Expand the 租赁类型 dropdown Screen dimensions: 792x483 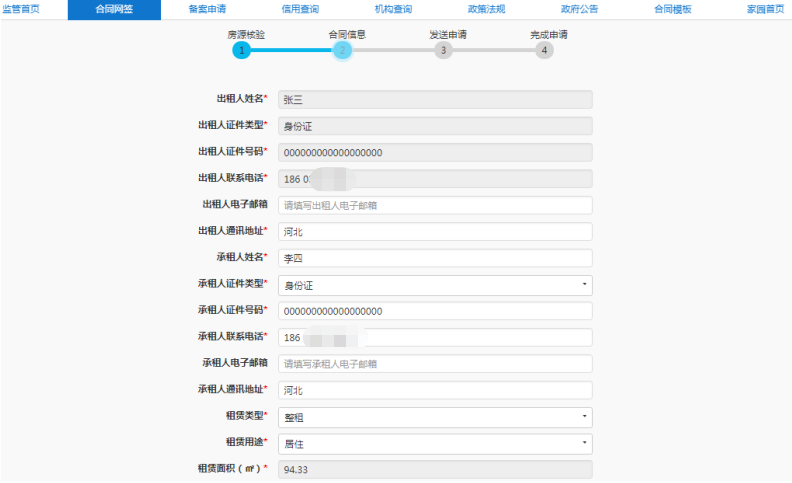click(434, 417)
